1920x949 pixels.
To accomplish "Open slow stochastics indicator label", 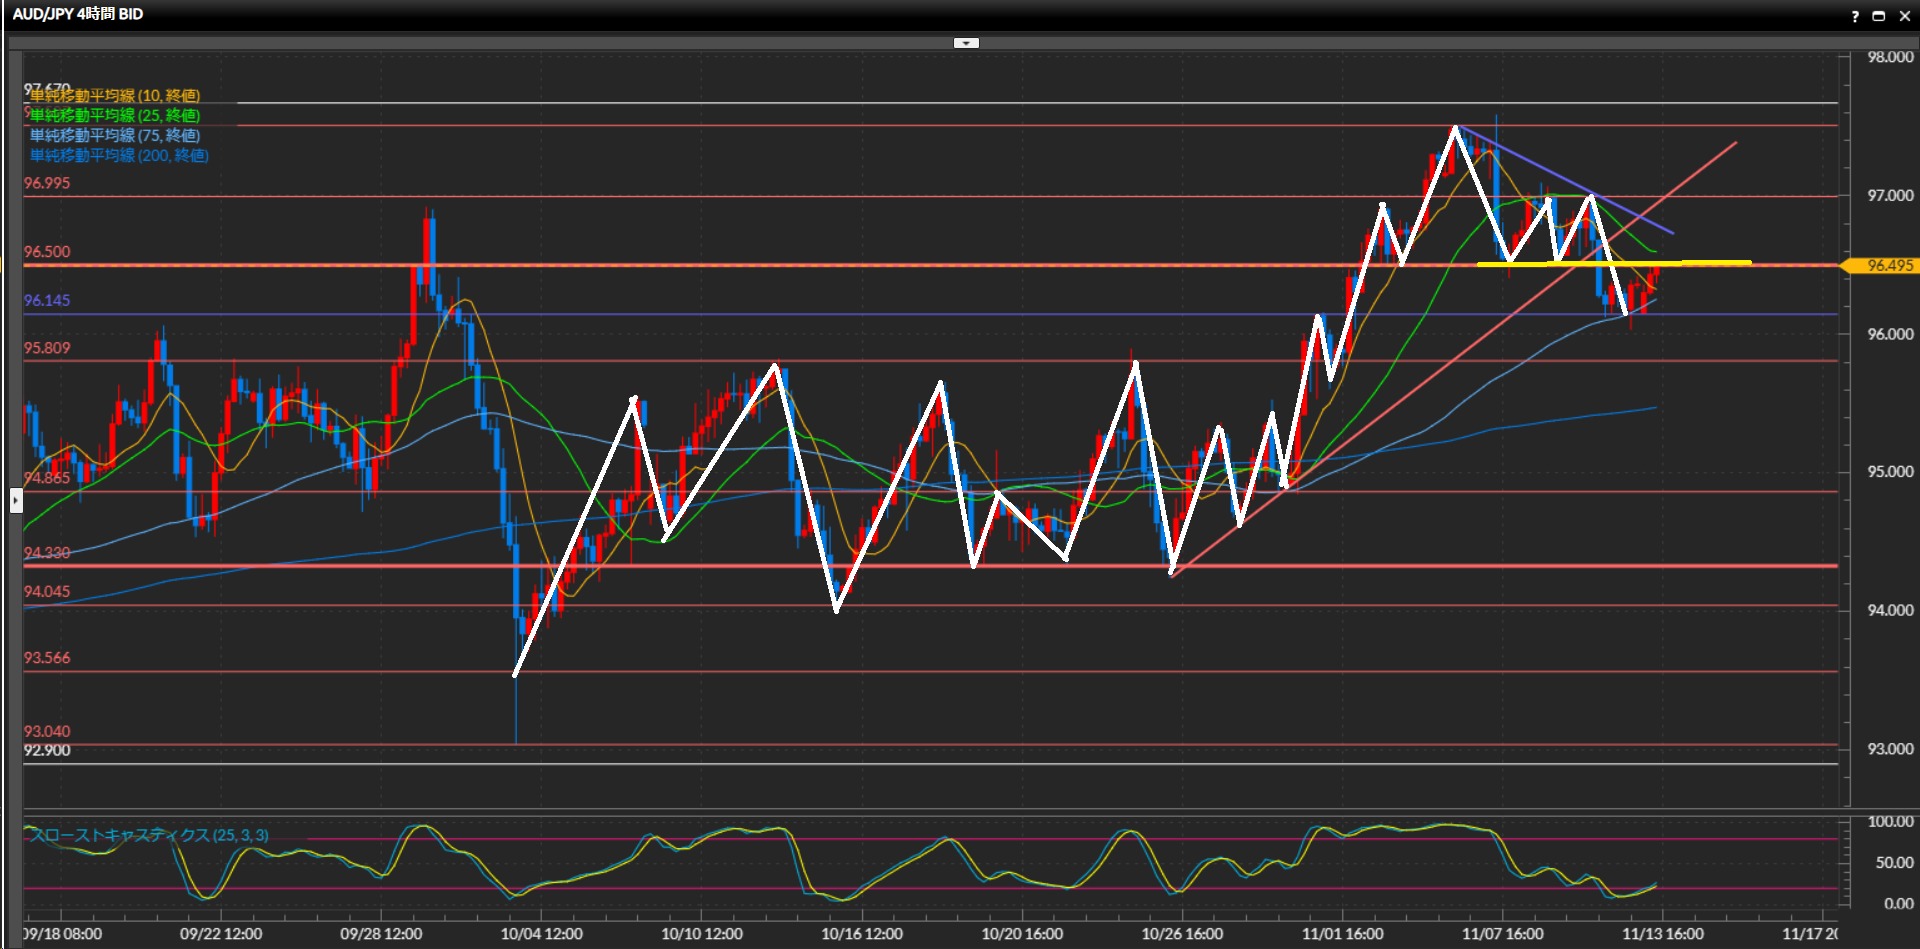I will (x=148, y=835).
